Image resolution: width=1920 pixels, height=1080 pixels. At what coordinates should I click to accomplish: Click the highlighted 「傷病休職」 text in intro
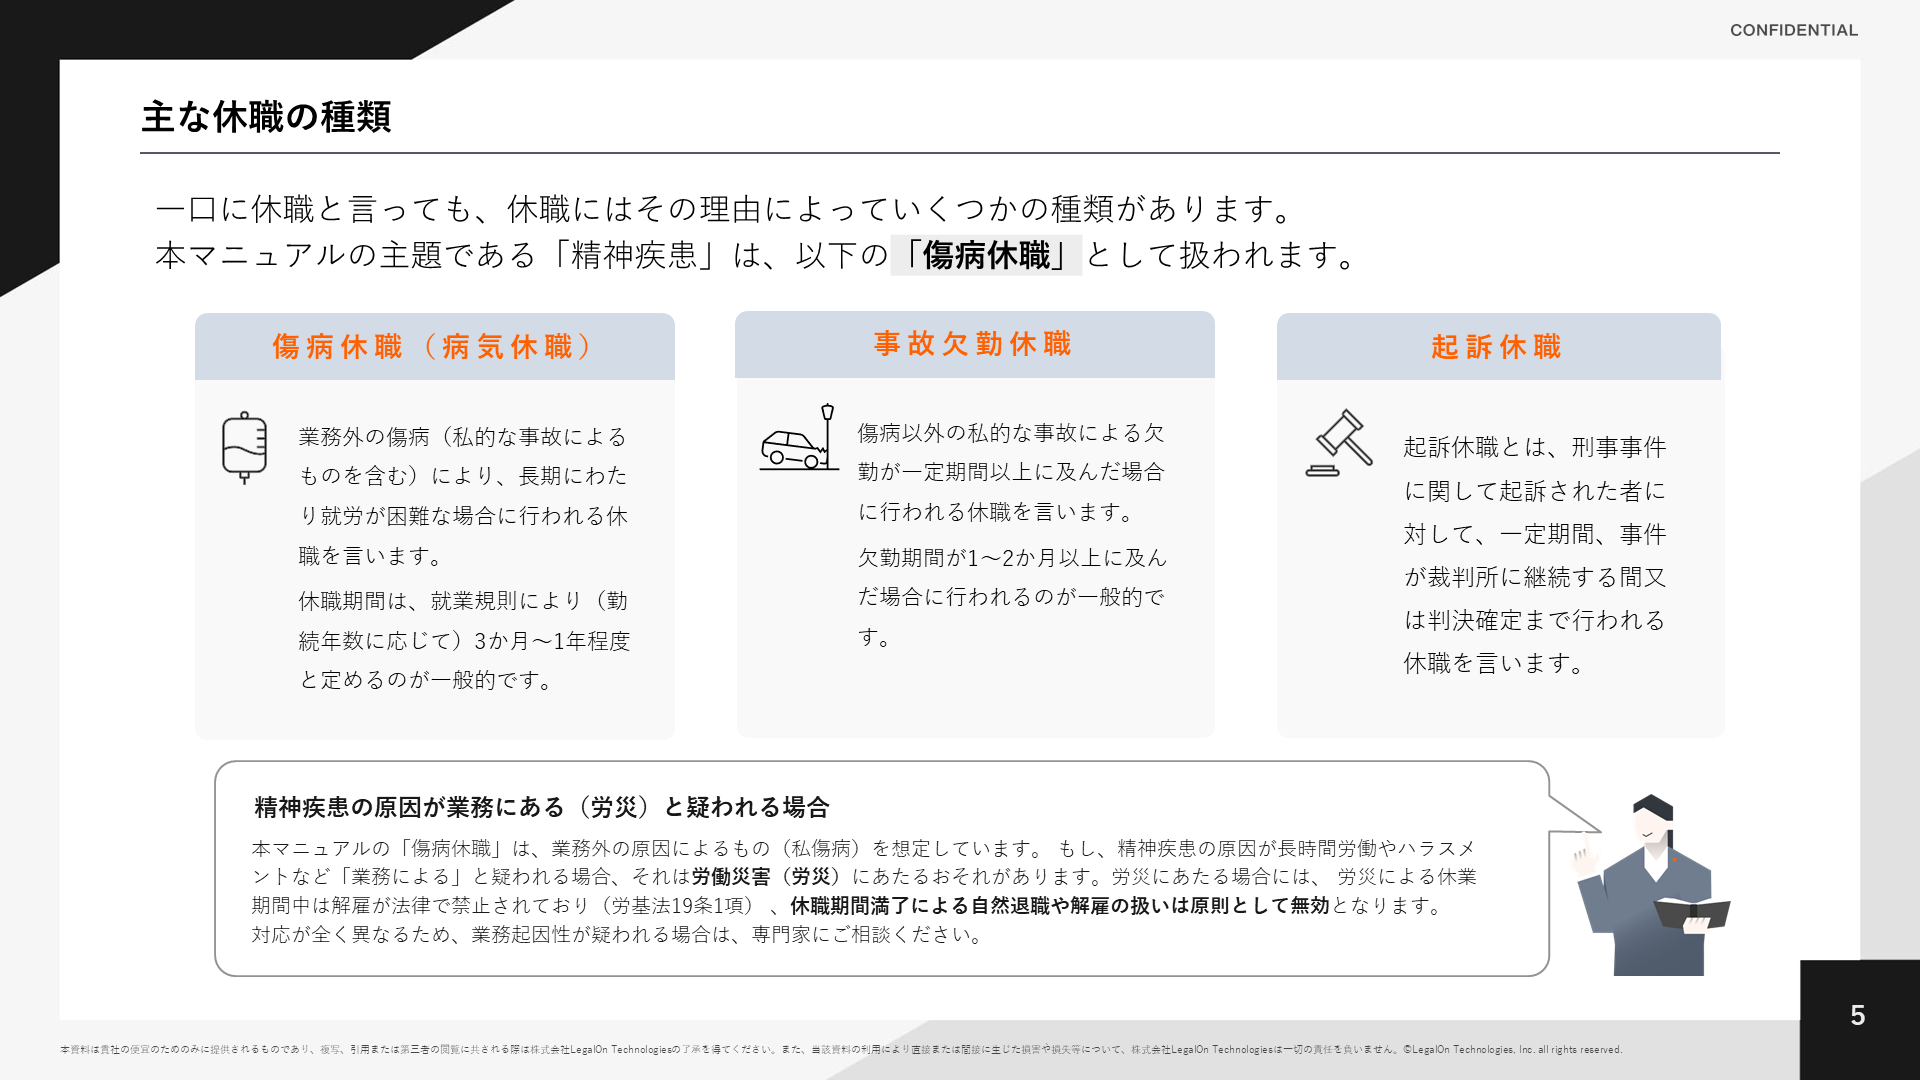click(x=986, y=255)
